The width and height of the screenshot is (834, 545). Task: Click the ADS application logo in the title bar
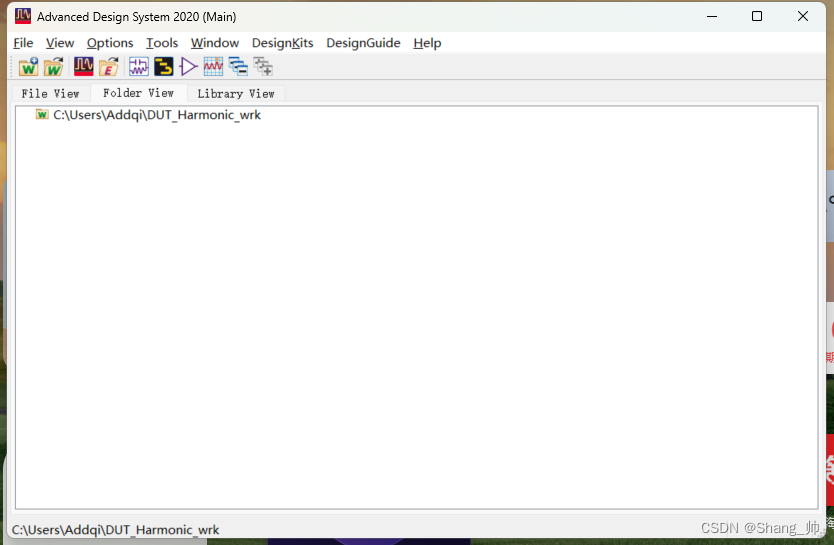[23, 16]
